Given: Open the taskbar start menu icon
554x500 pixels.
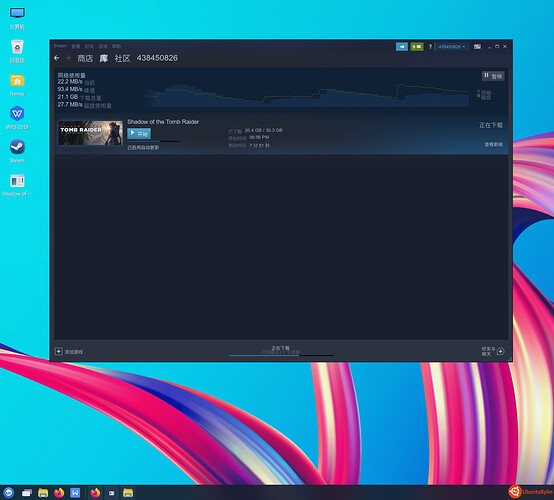Looking at the screenshot, I should pos(8,493).
